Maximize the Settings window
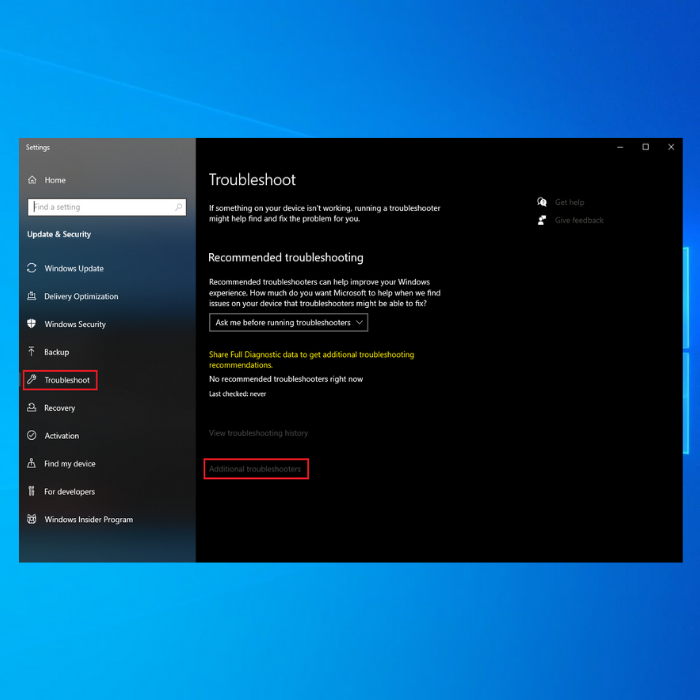Image resolution: width=700 pixels, height=700 pixels. tap(646, 147)
